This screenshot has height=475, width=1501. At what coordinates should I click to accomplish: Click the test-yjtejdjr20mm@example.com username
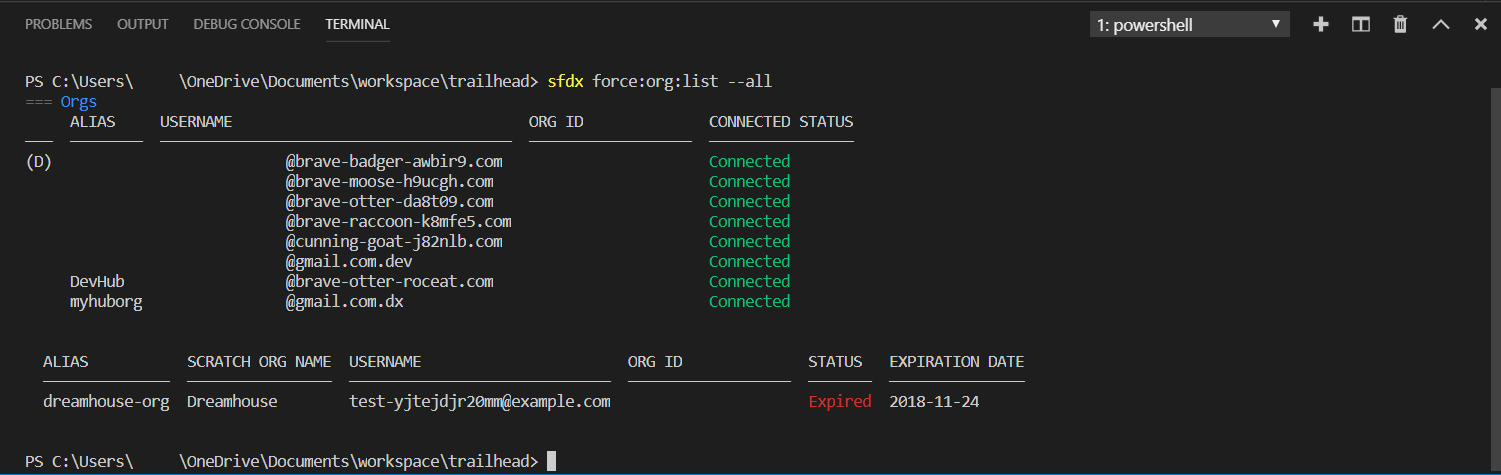tap(479, 401)
